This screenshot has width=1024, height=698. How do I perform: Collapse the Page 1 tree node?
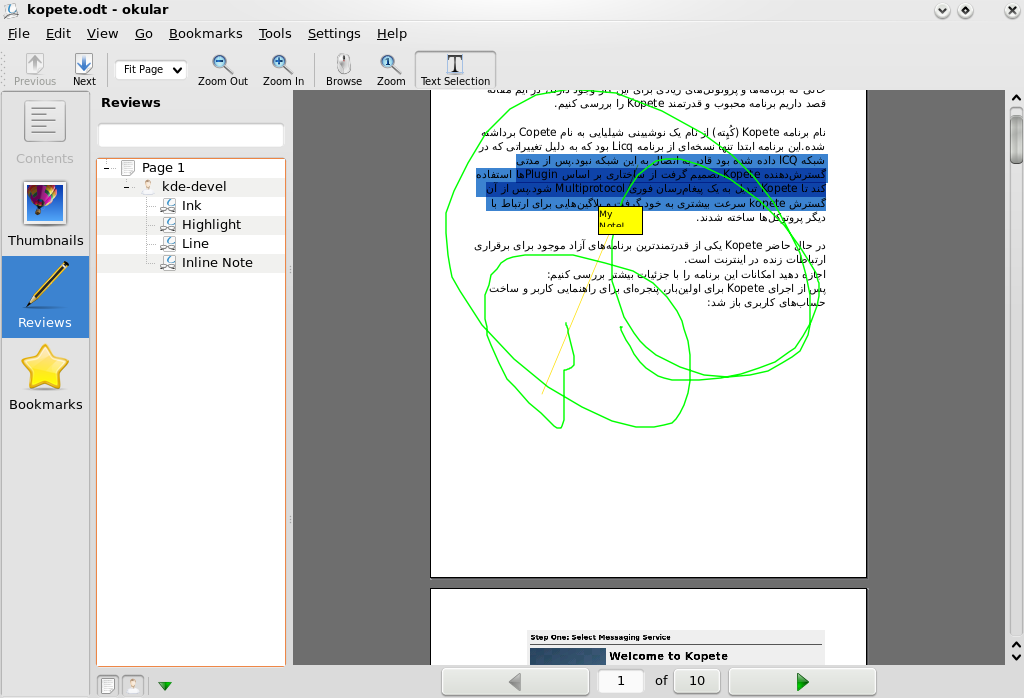click(106, 168)
